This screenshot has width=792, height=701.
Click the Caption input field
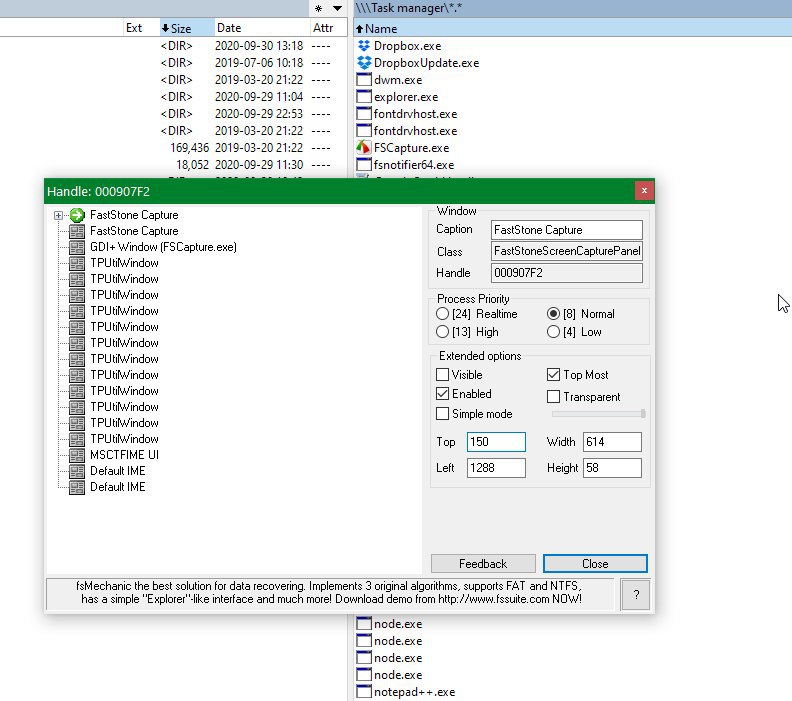(566, 230)
